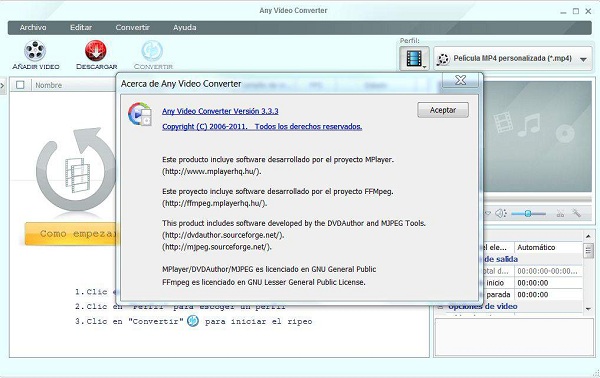Screen dimensions: 600x378
Task: Click the settings scrollbar down arrow
Action: click(x=588, y=309)
